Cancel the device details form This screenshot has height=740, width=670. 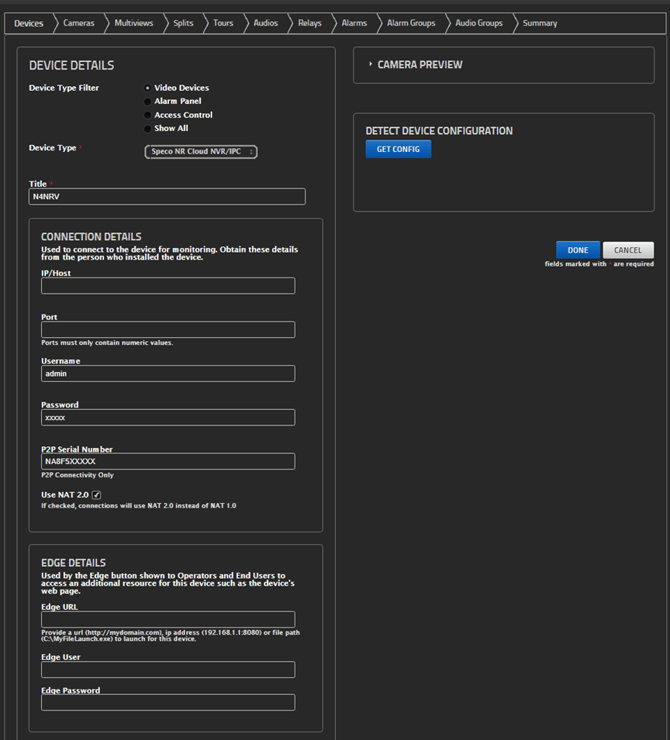point(628,250)
